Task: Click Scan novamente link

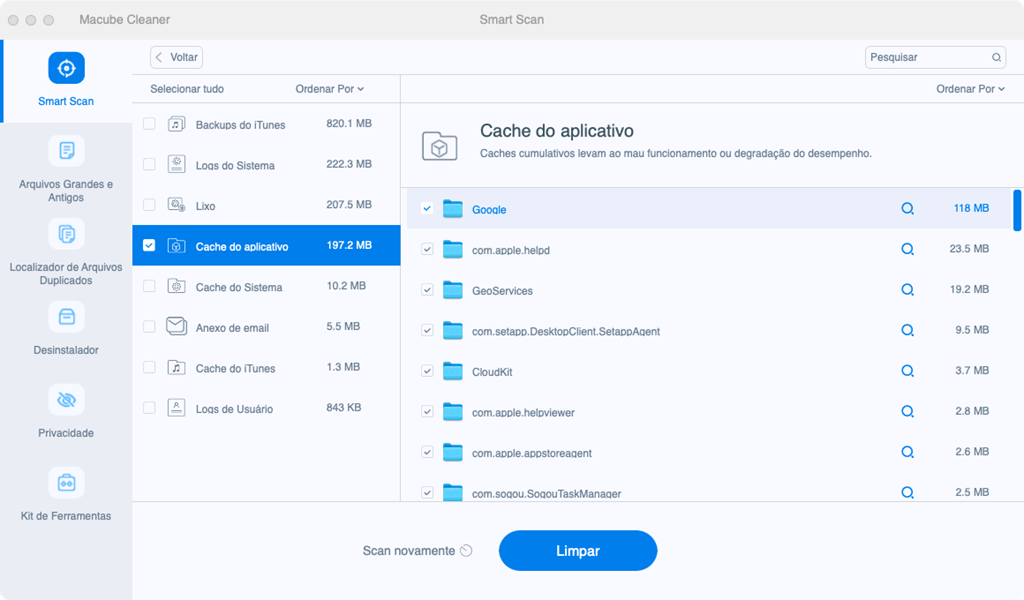Action: (417, 550)
